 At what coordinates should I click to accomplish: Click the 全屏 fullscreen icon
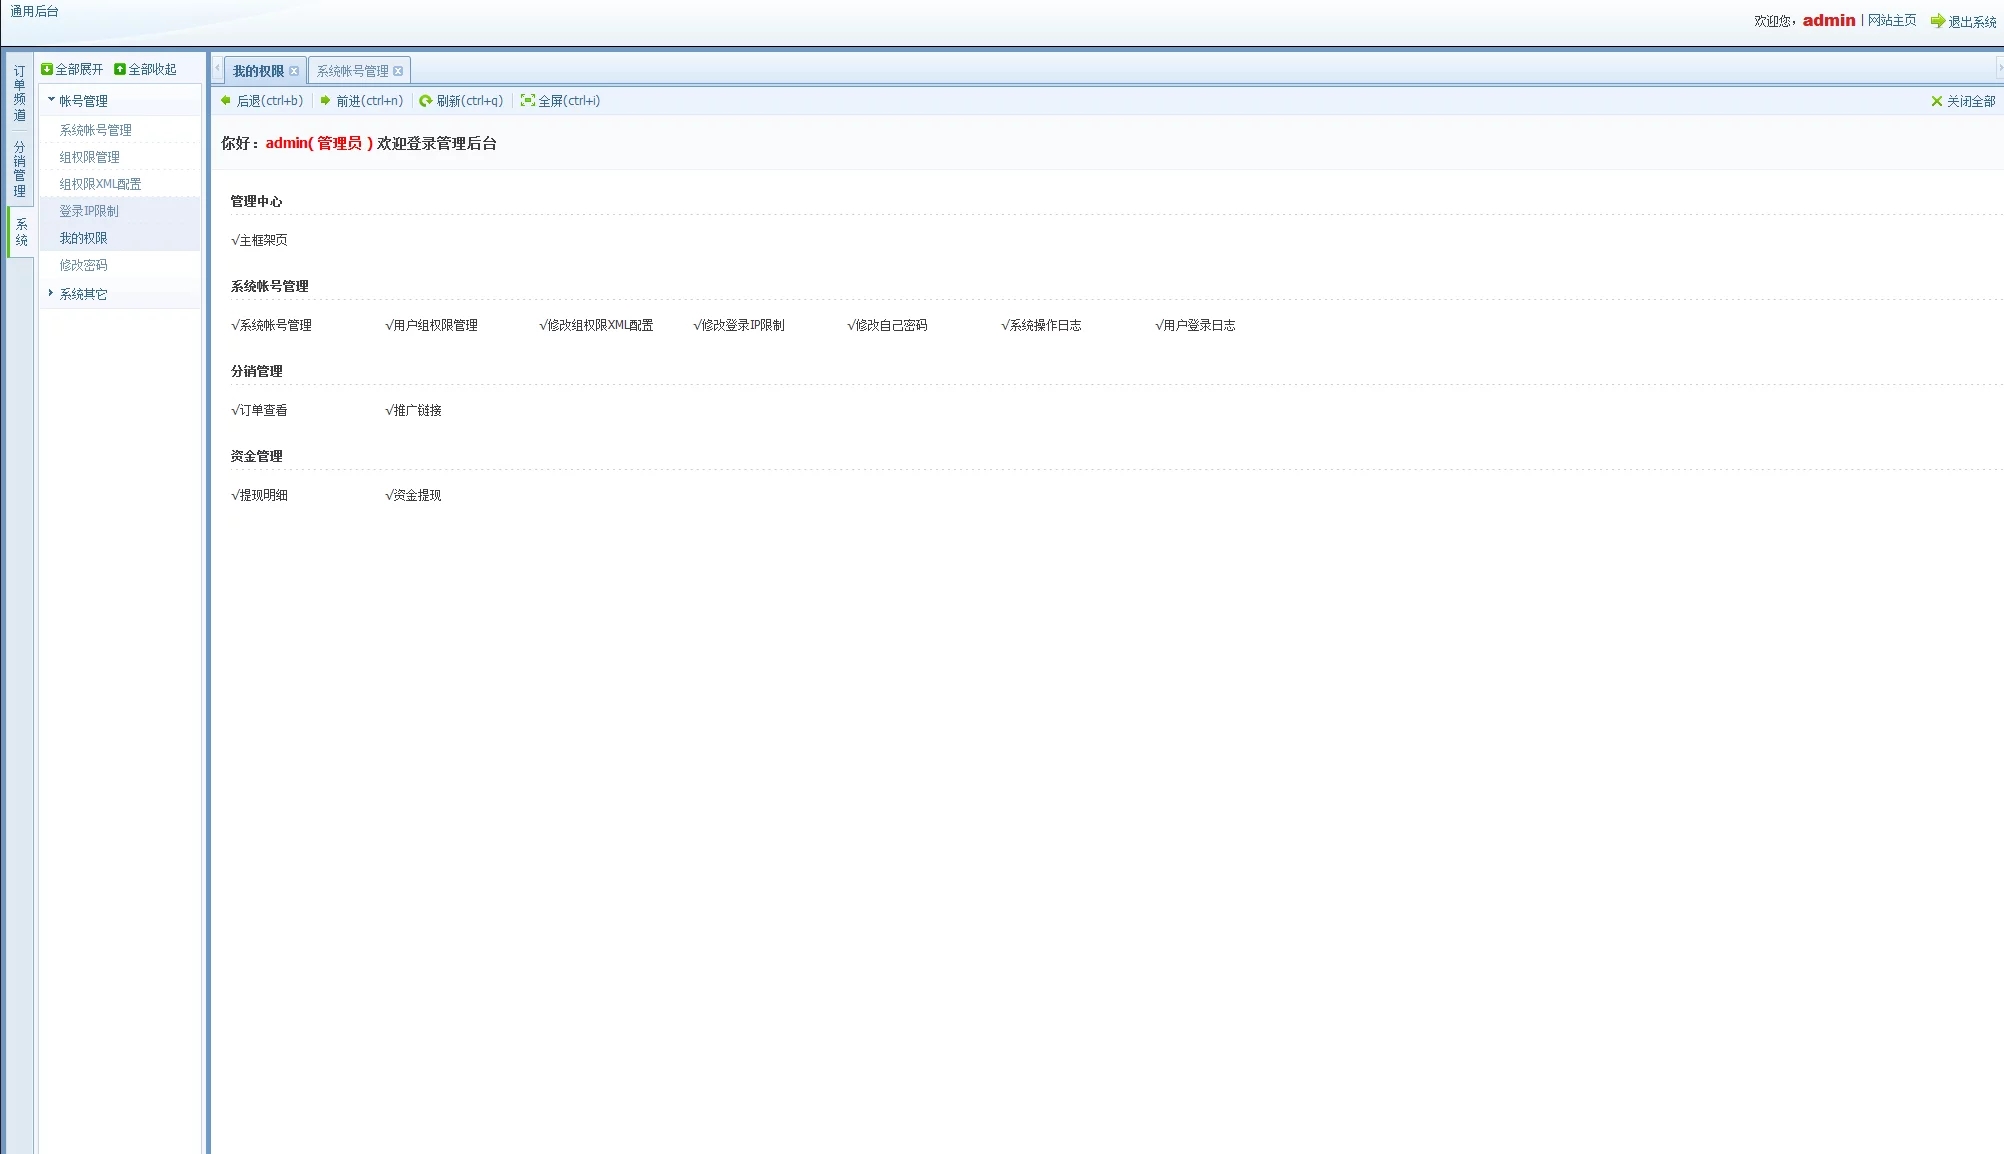click(527, 100)
